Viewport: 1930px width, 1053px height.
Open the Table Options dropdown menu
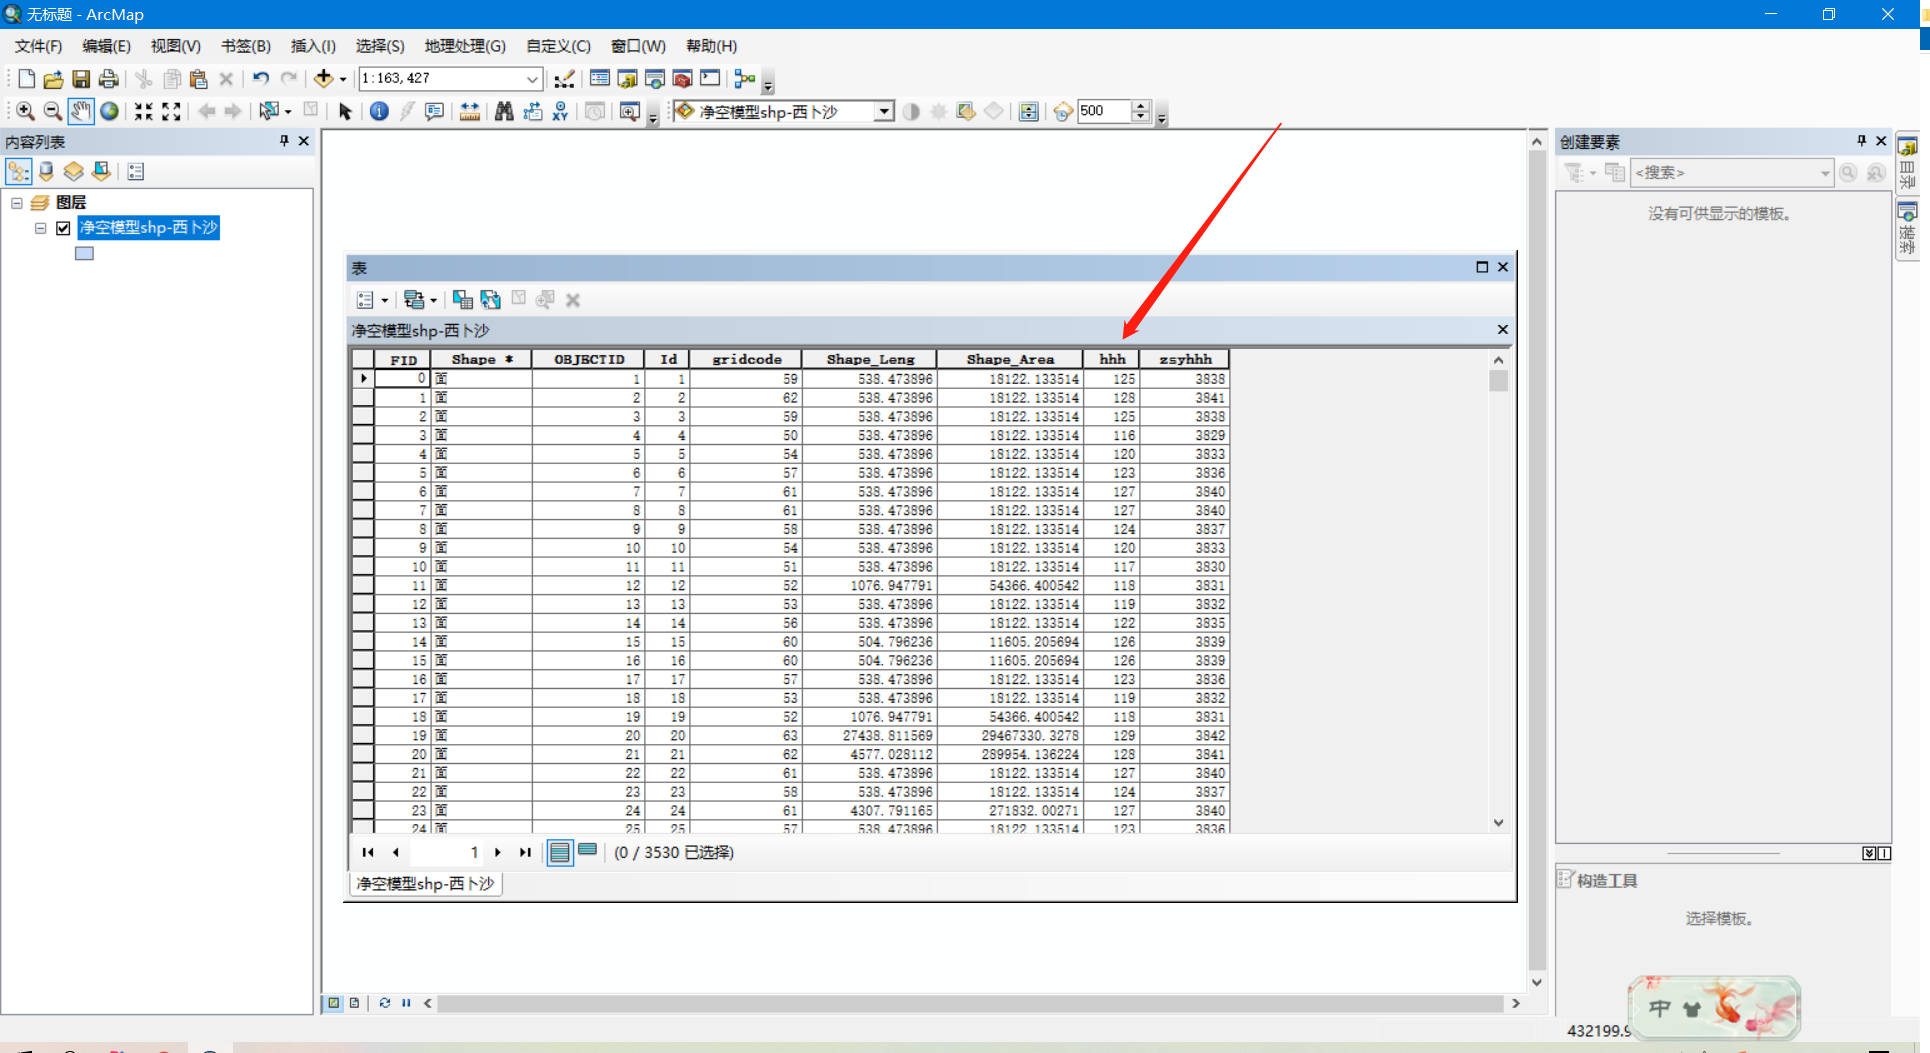tap(366, 300)
